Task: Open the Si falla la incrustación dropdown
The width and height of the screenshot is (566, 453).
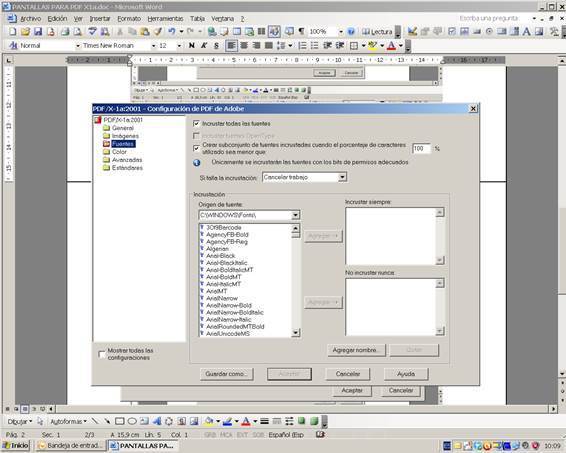Action: 342,177
